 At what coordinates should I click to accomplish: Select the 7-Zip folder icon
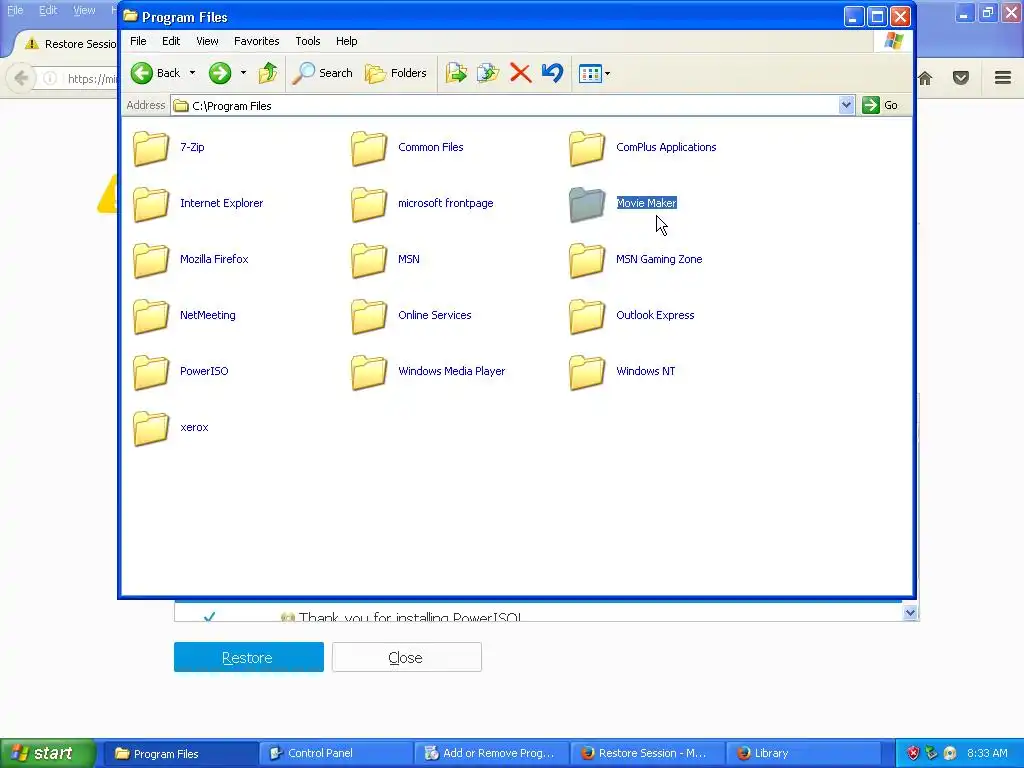point(151,148)
